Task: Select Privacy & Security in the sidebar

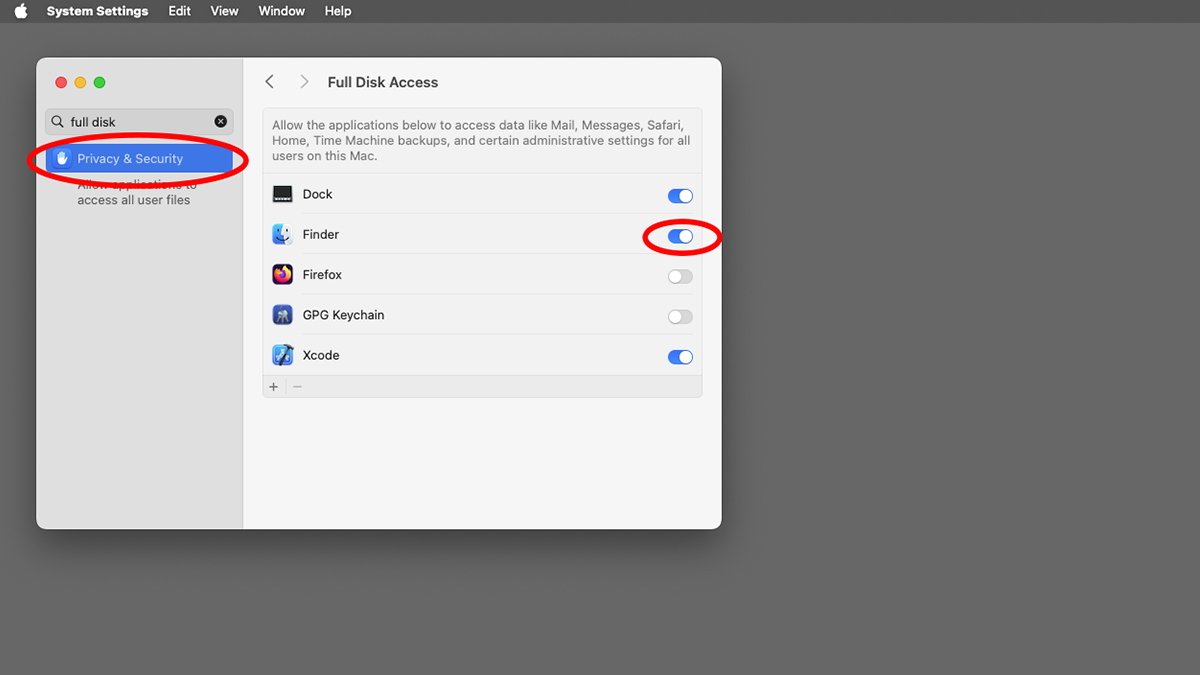Action: 139,159
